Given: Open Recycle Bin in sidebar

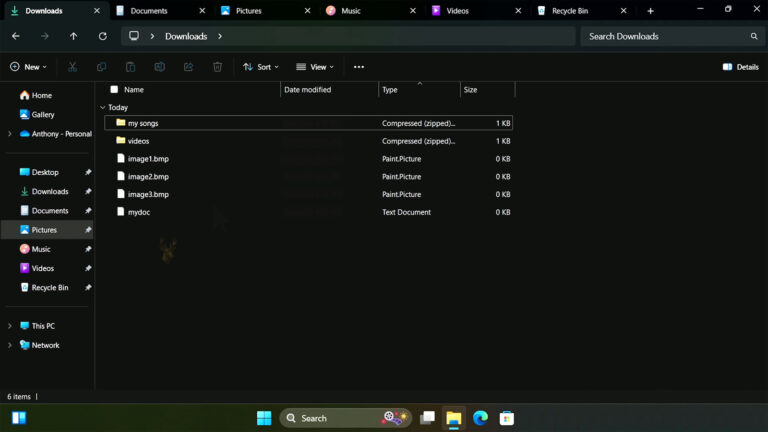Looking at the screenshot, I should (x=48, y=288).
